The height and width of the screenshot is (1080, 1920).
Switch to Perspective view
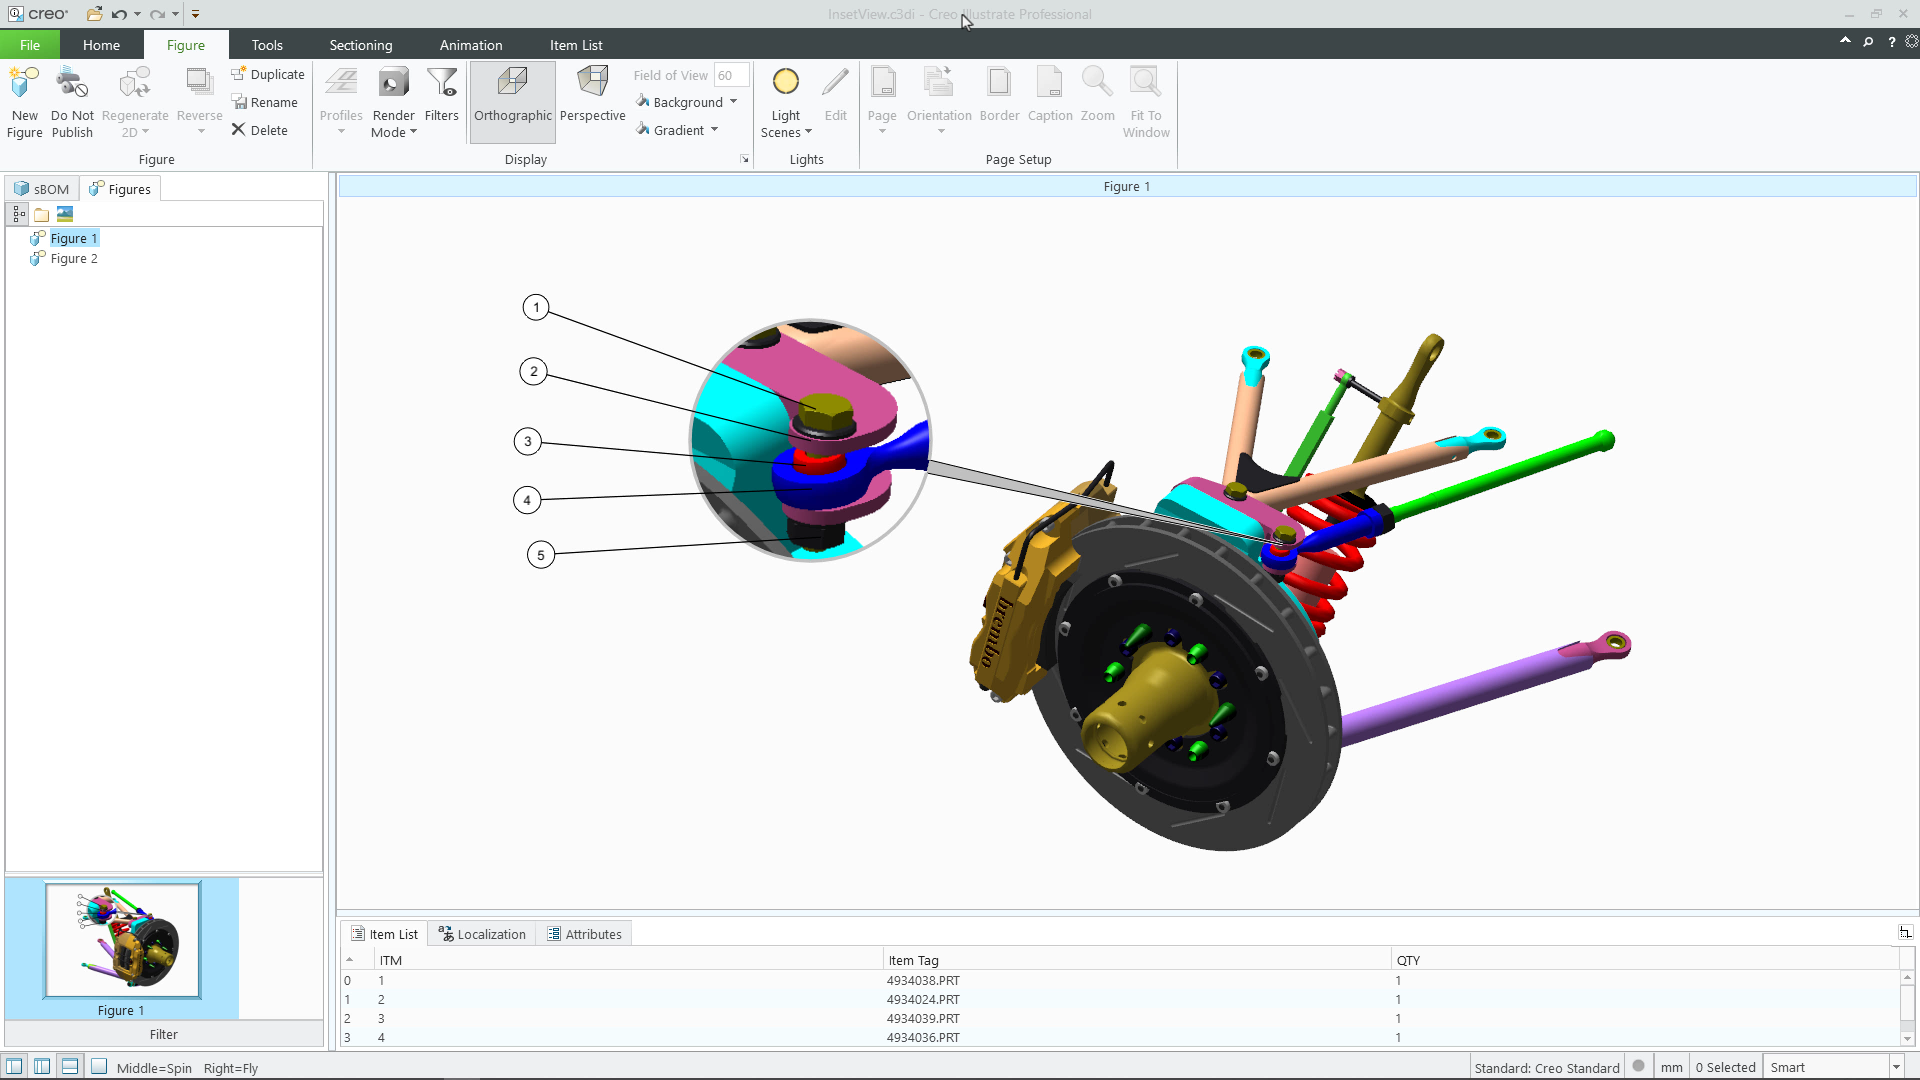coord(592,95)
